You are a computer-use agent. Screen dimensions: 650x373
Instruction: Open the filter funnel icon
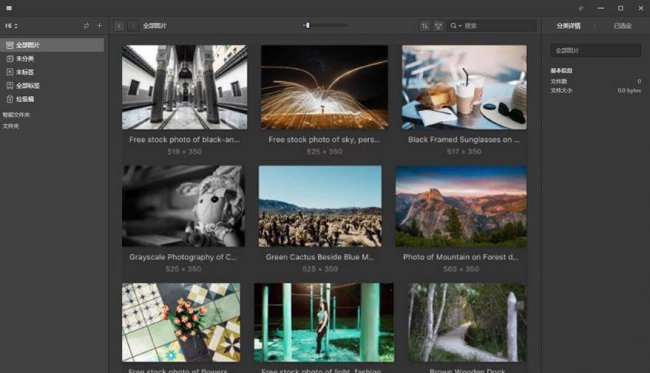[438, 26]
